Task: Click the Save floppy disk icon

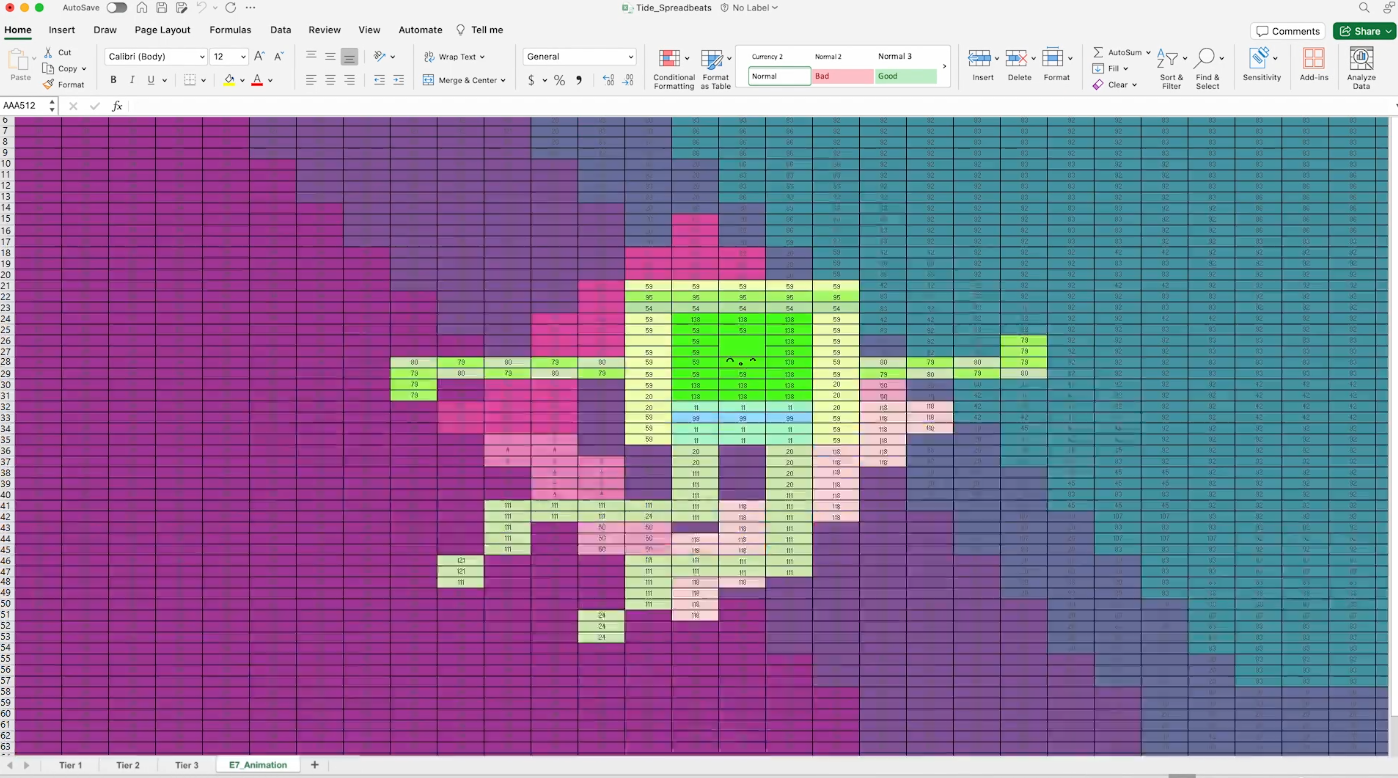Action: pyautogui.click(x=162, y=7)
